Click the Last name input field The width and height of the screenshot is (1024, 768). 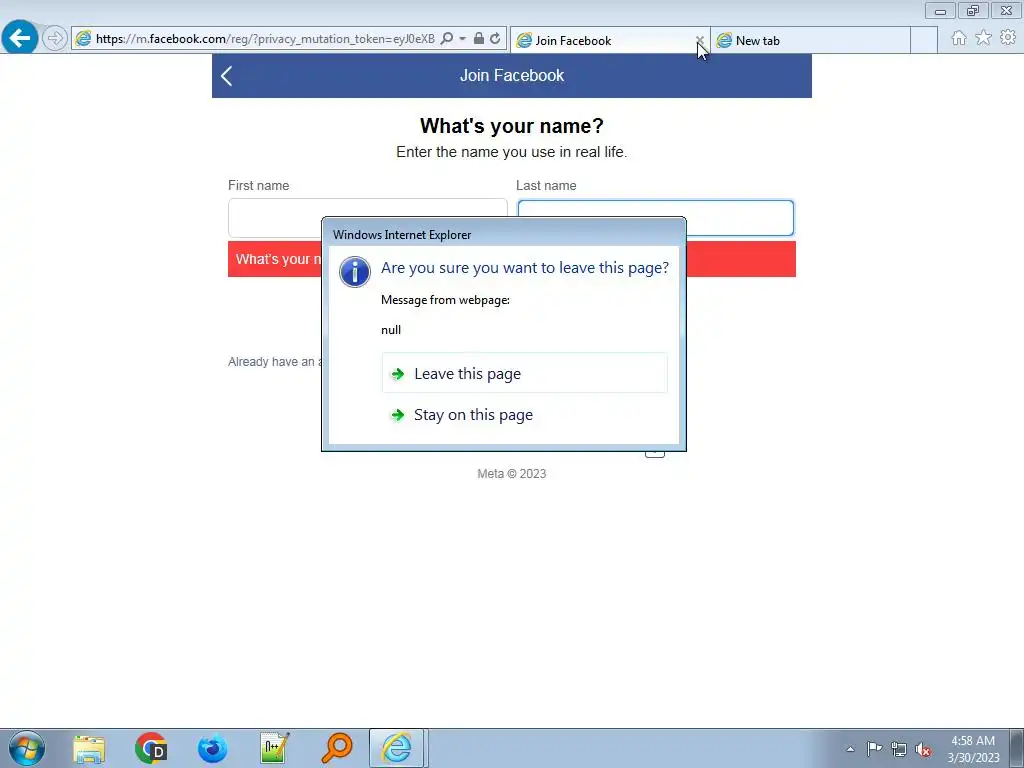point(655,218)
